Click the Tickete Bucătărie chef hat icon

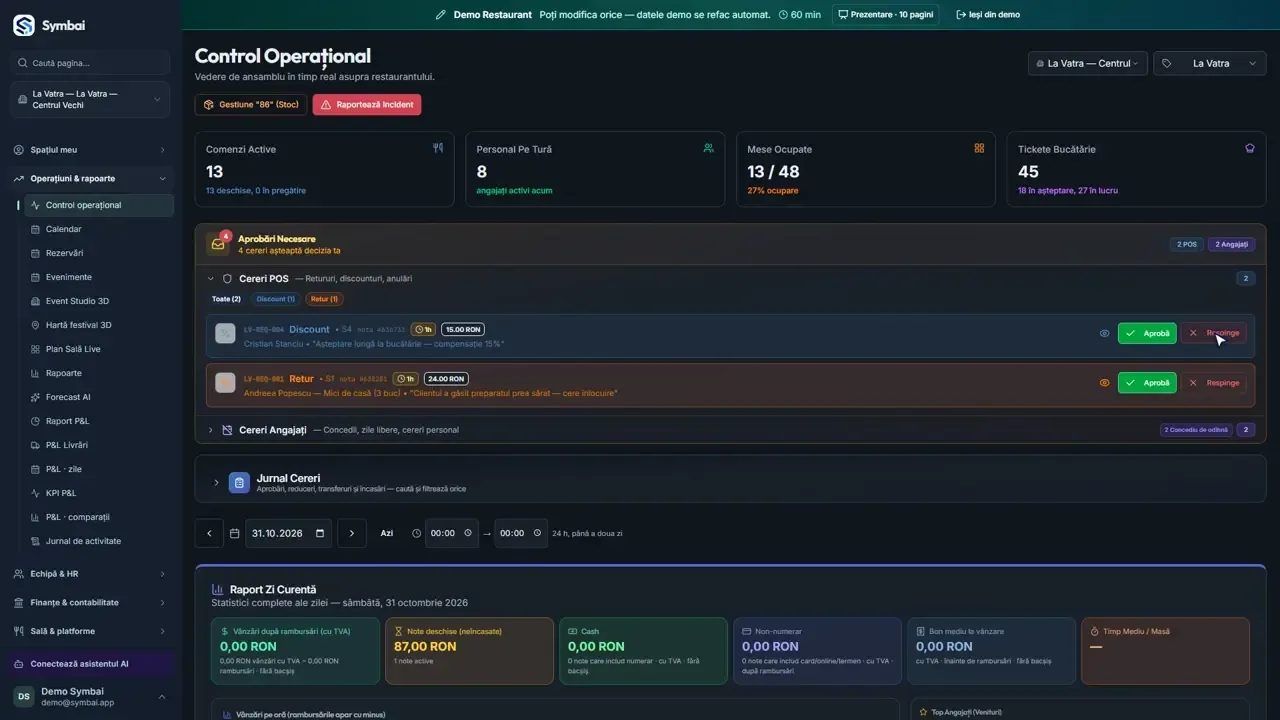tap(1250, 148)
